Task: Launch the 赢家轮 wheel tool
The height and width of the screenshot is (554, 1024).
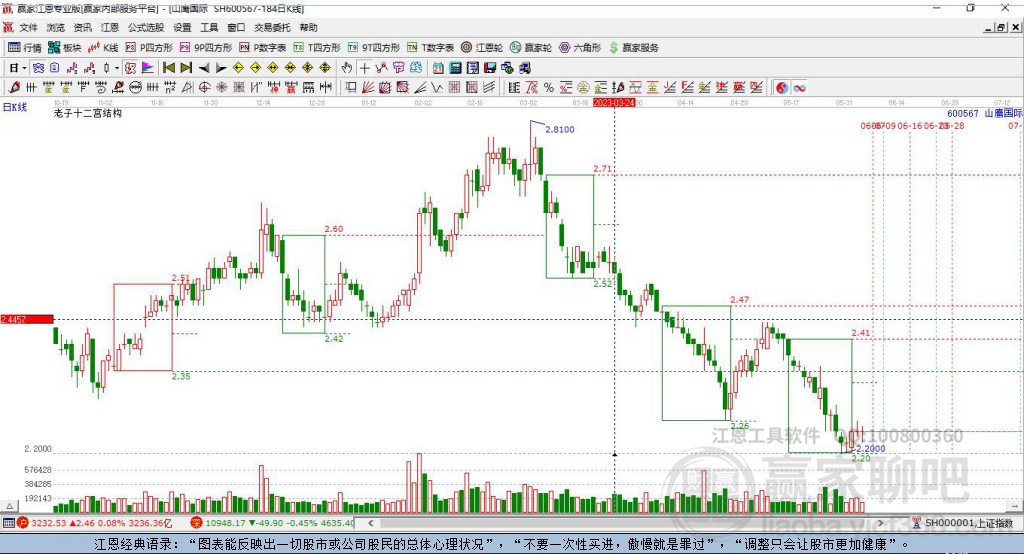Action: click(531, 48)
